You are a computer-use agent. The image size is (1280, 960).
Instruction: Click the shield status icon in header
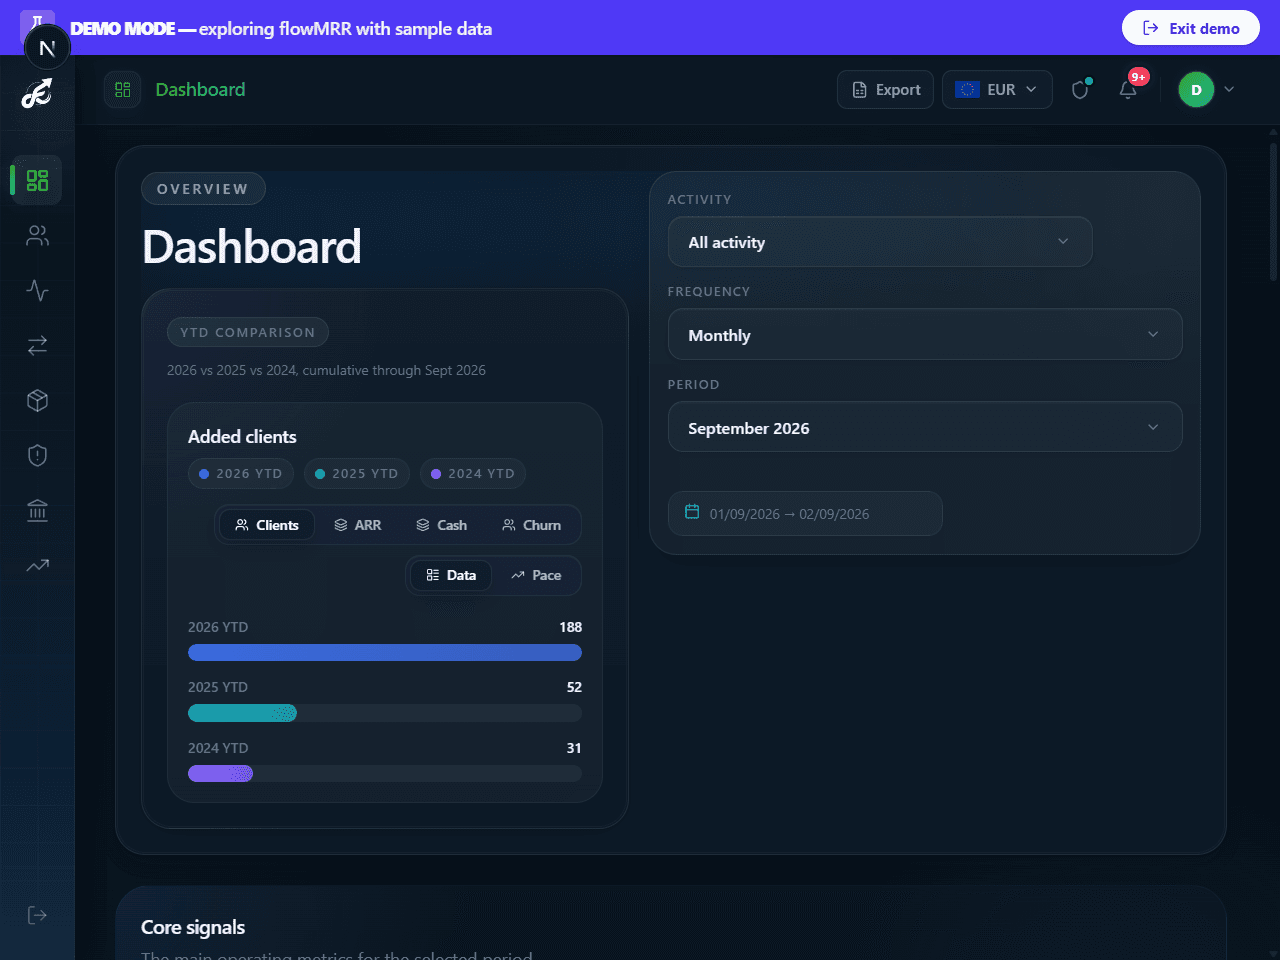1080,89
